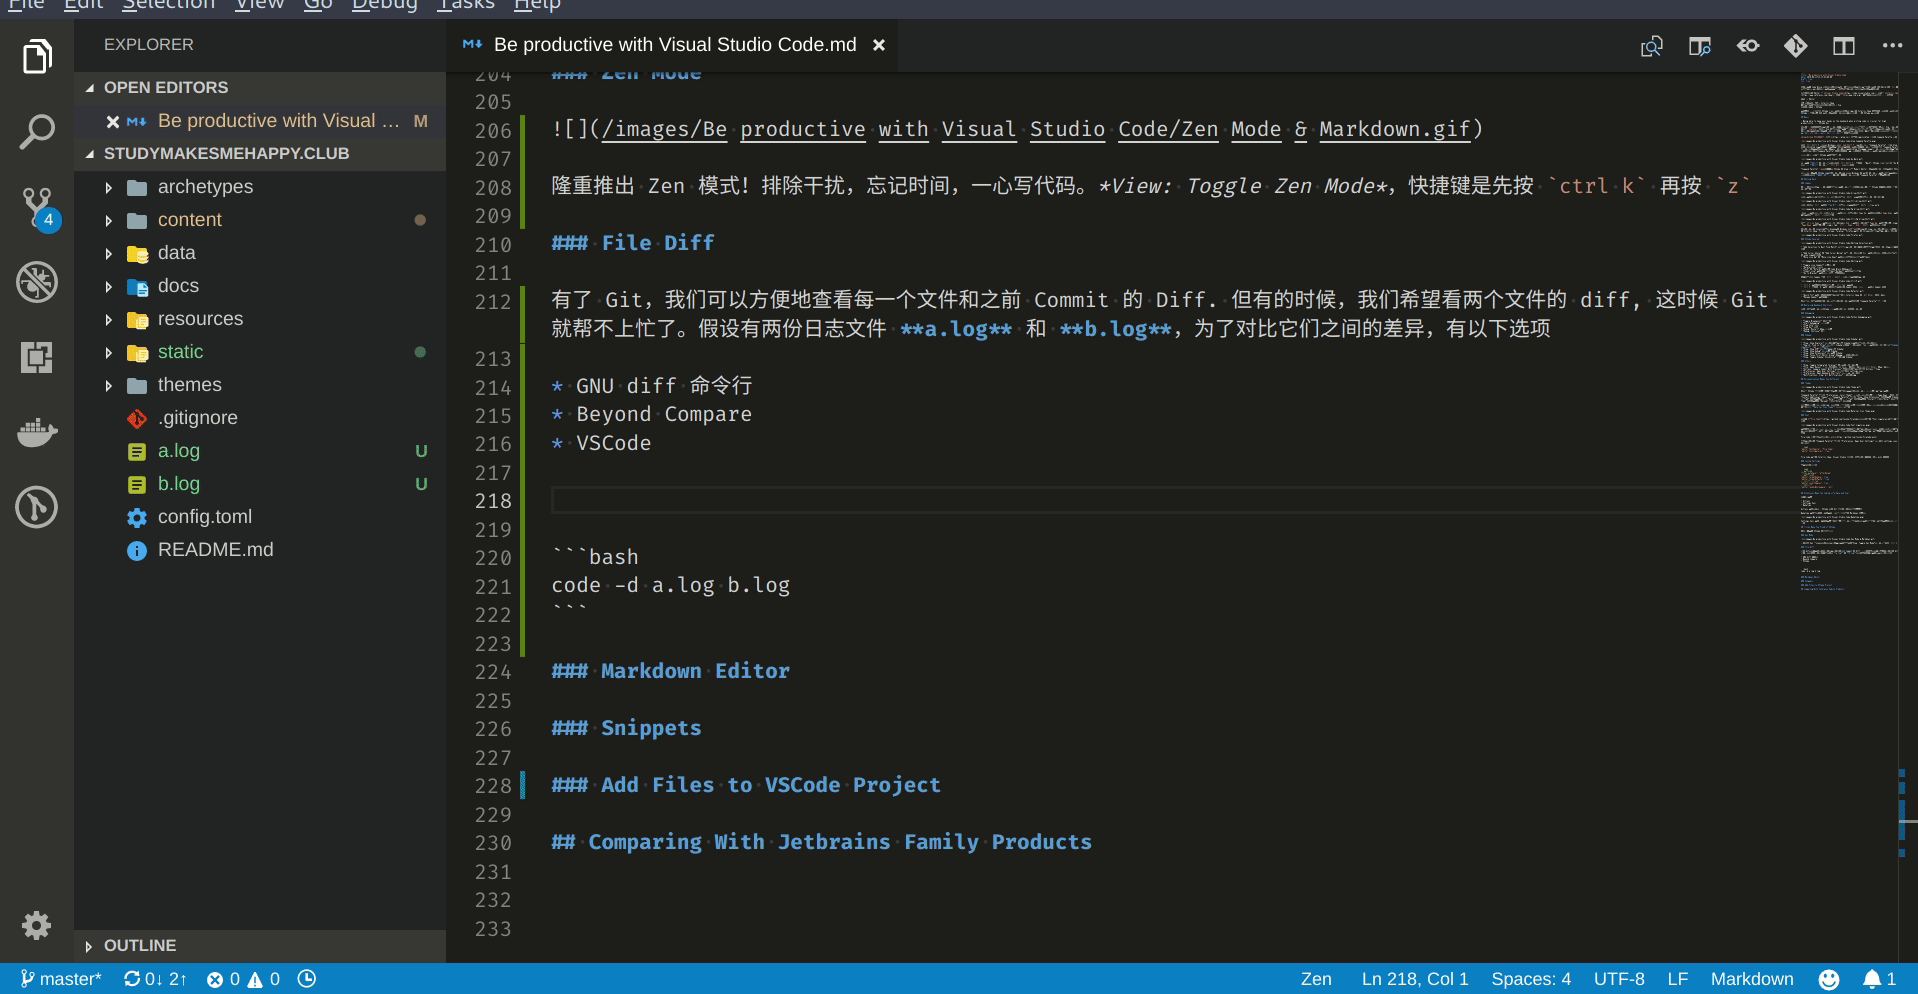
Task: Click Ln 218, Col 1 position indicator
Action: point(1415,979)
